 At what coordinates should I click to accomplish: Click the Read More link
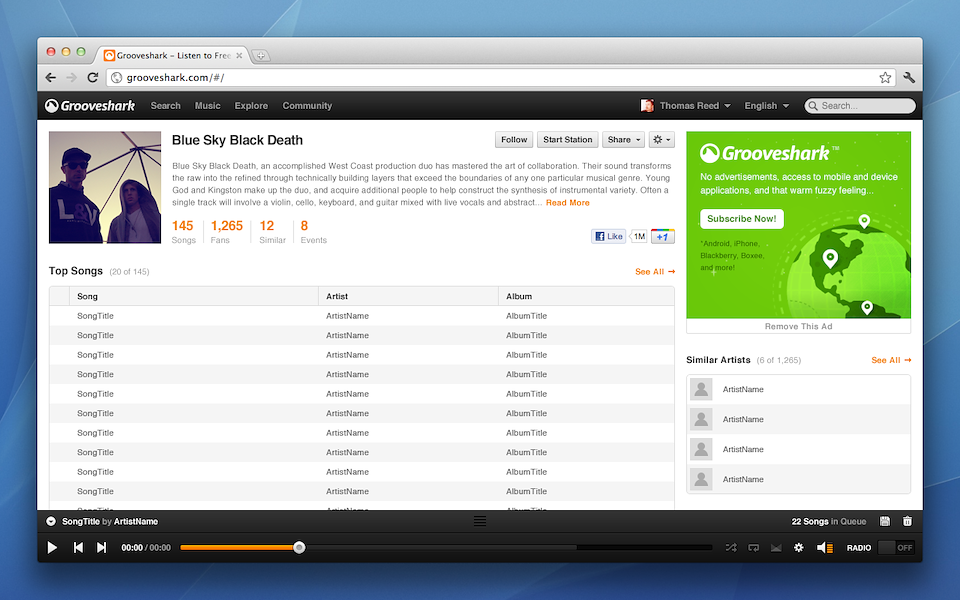[x=568, y=203]
